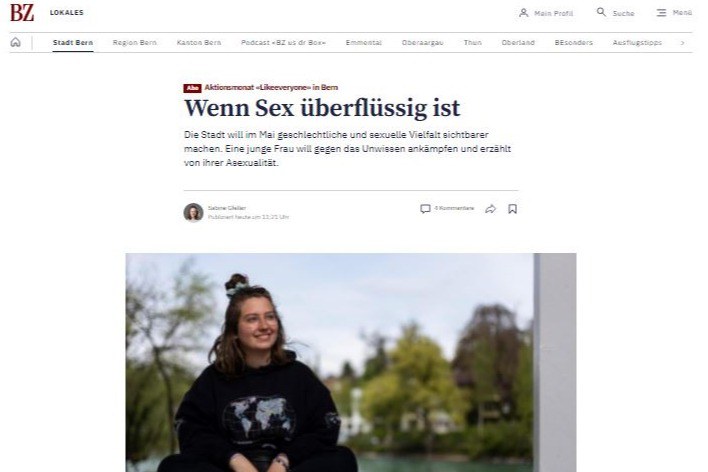Select the Oberaargau section
This screenshot has height=472, width=708.
coord(422,42)
